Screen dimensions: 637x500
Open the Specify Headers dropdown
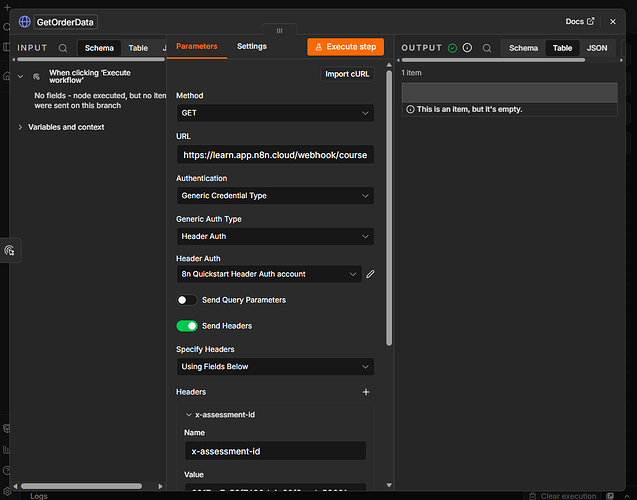click(x=275, y=367)
